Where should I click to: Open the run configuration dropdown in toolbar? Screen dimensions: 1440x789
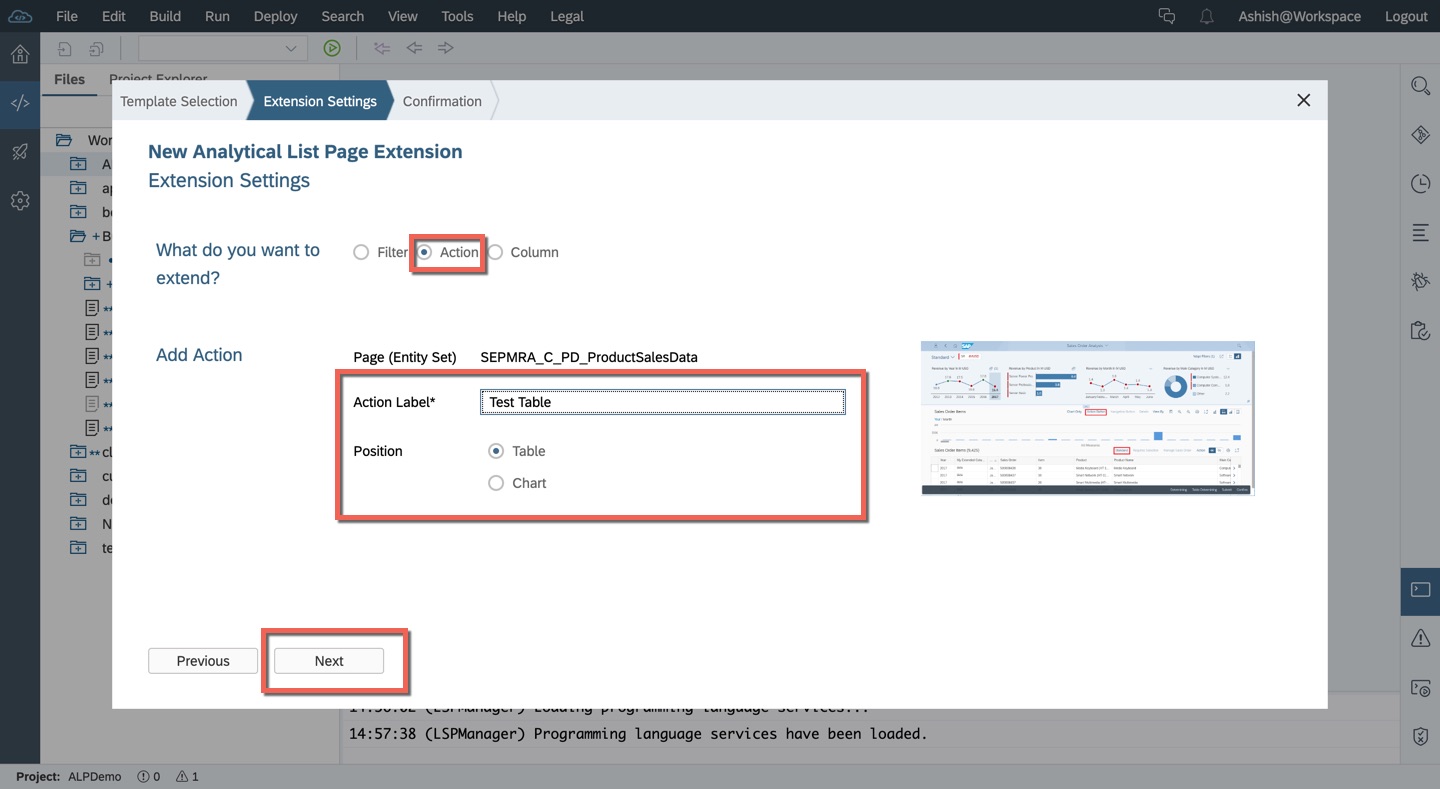point(291,47)
